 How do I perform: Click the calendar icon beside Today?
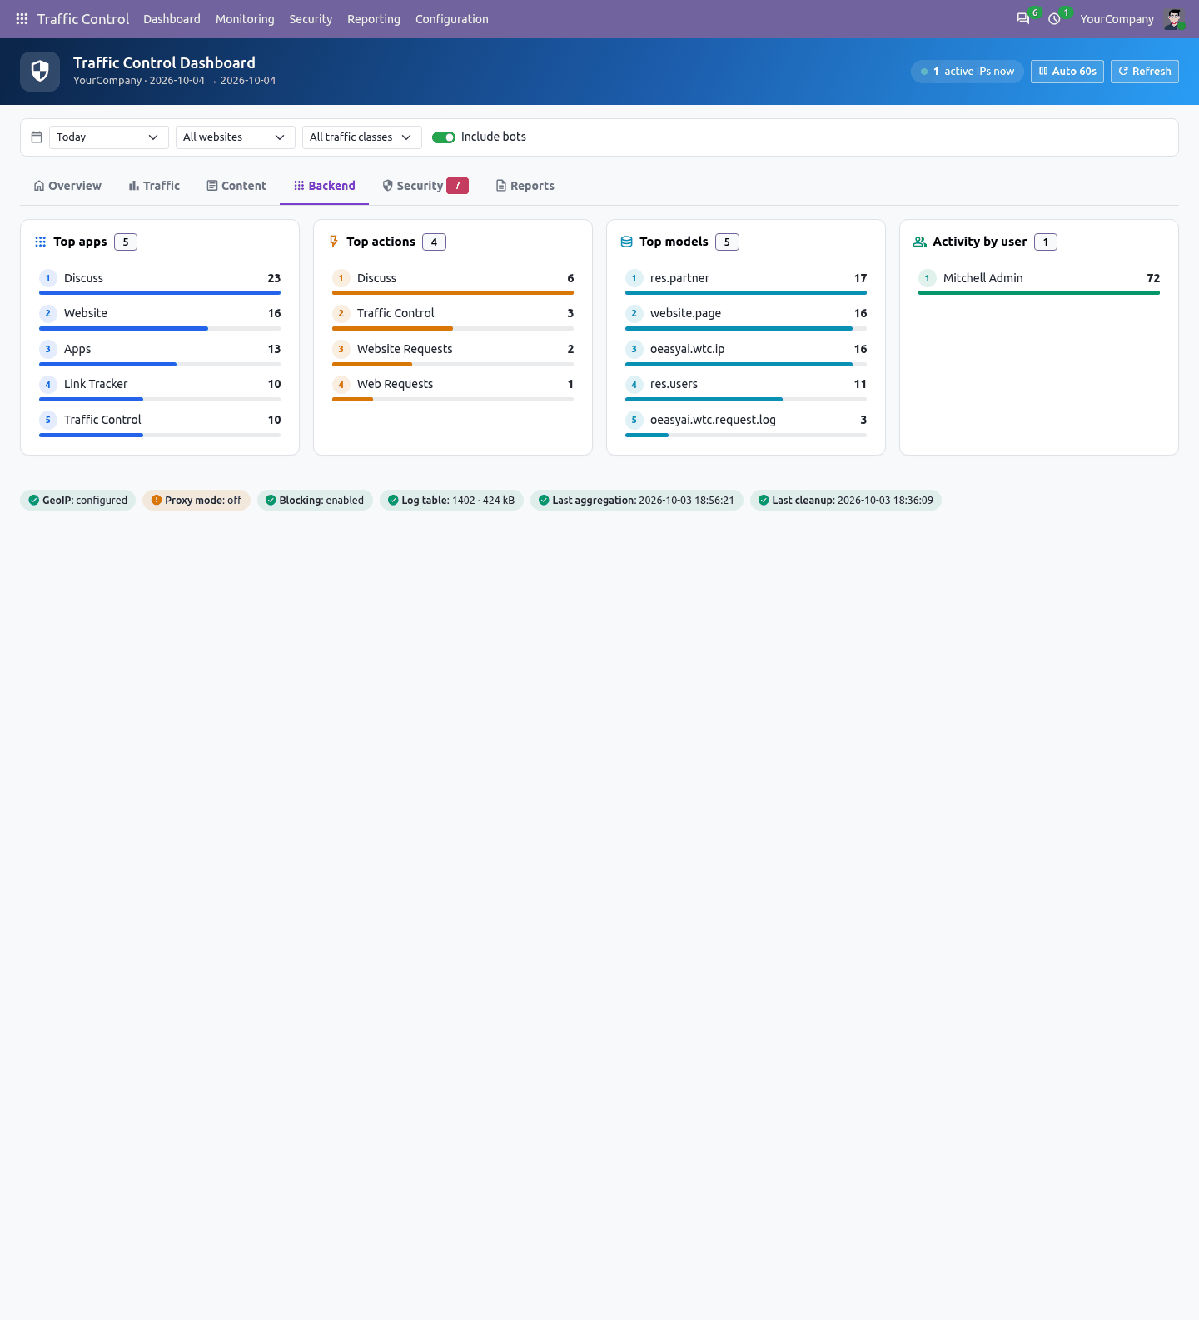[37, 137]
